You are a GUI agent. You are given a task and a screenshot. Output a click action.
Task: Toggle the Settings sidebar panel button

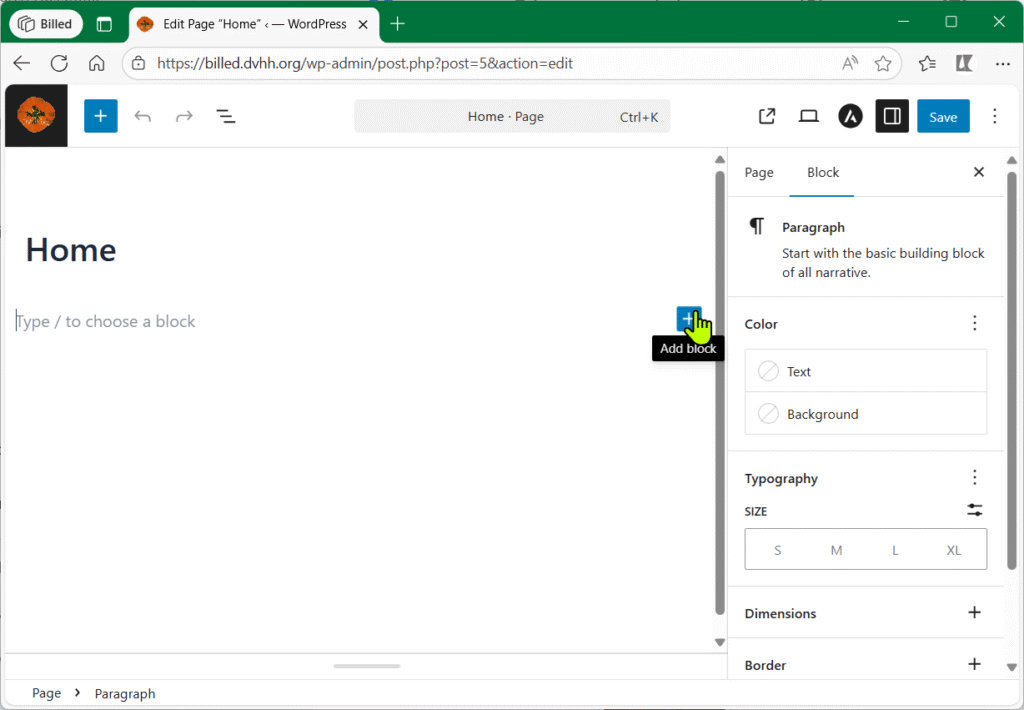click(x=892, y=117)
